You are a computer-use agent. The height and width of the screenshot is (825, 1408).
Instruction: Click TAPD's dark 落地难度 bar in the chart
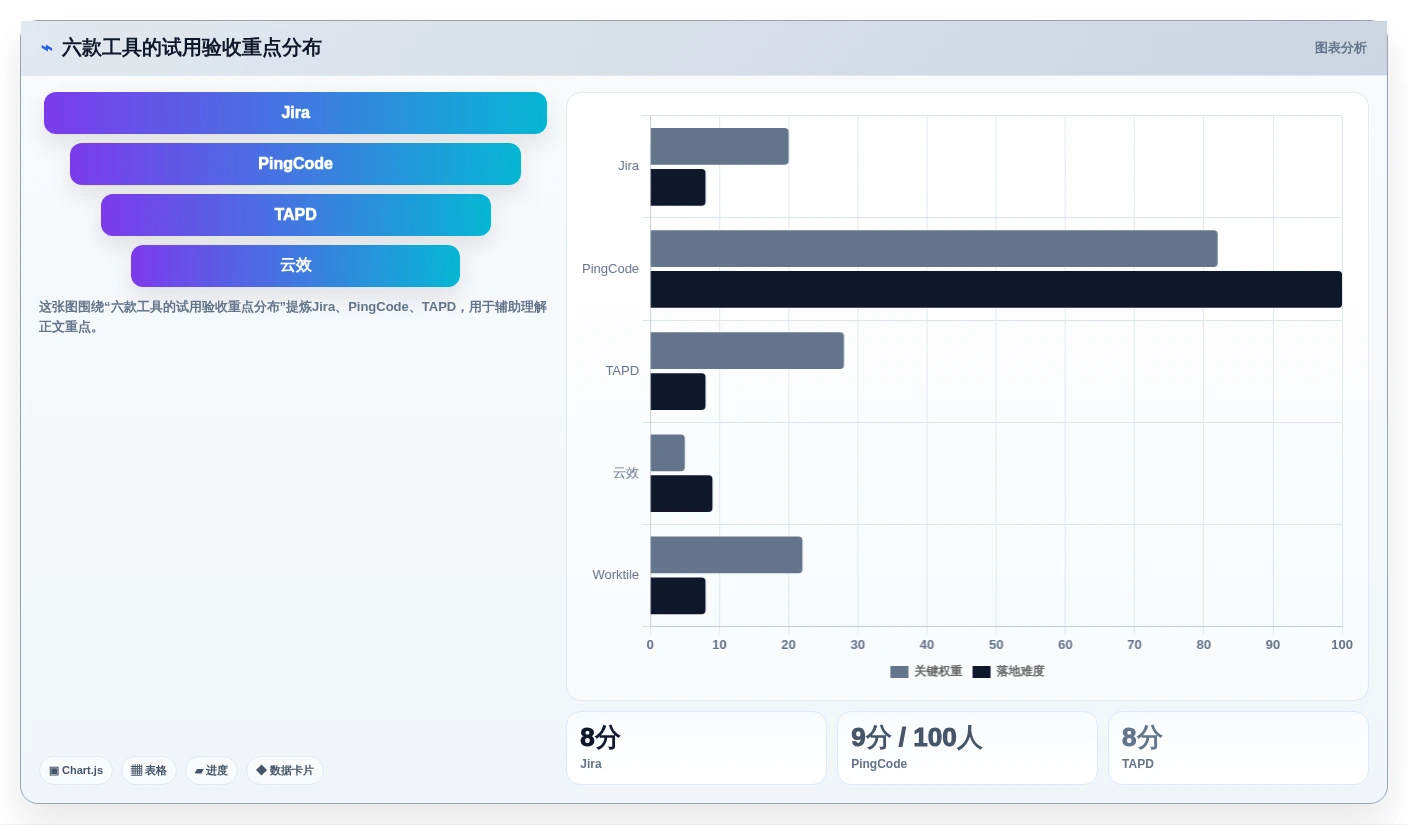tap(678, 392)
